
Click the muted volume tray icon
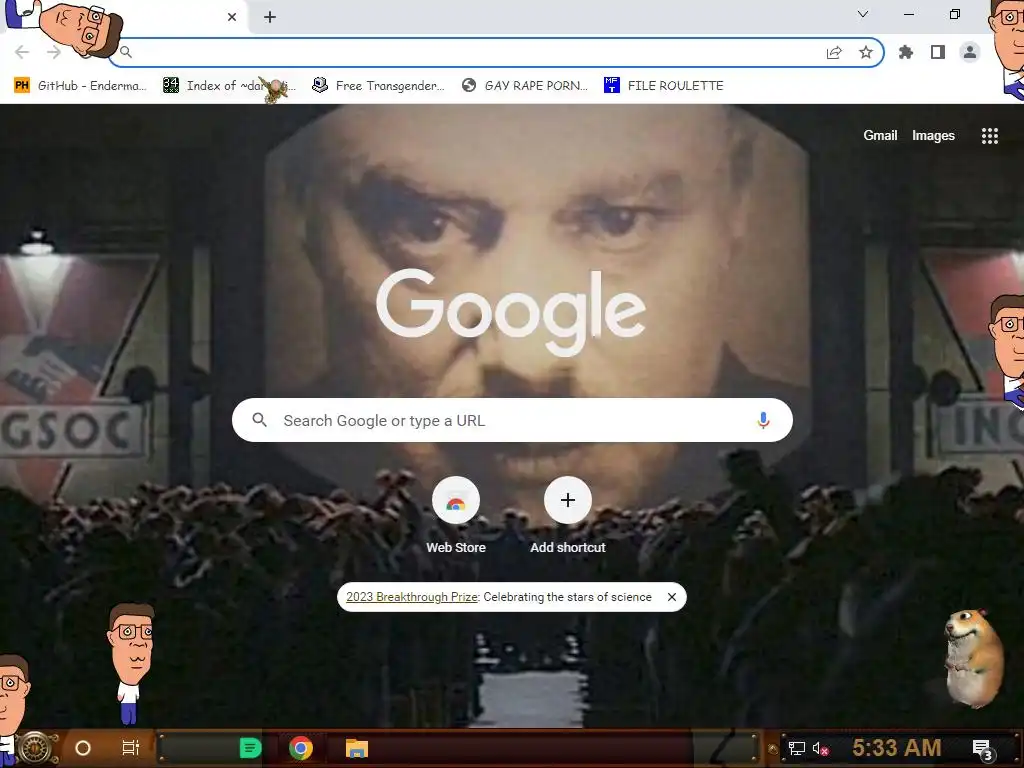(x=821, y=748)
